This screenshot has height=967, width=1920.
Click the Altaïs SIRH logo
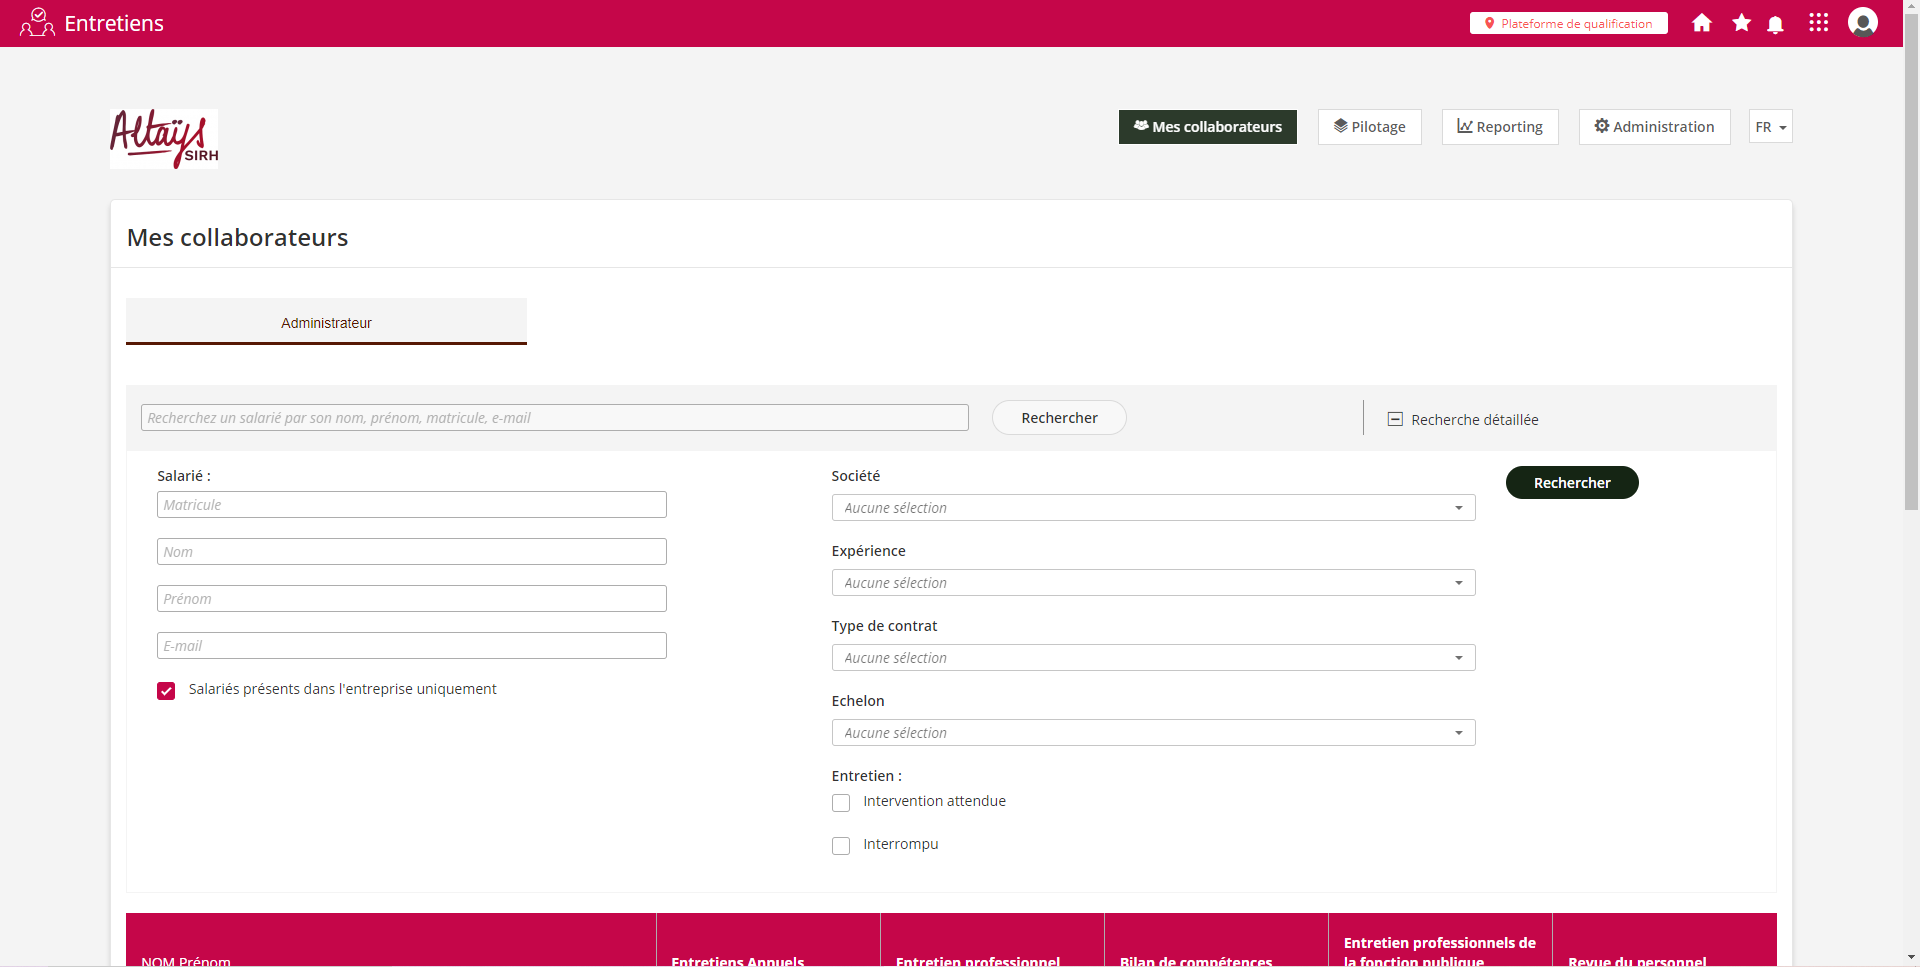point(164,139)
